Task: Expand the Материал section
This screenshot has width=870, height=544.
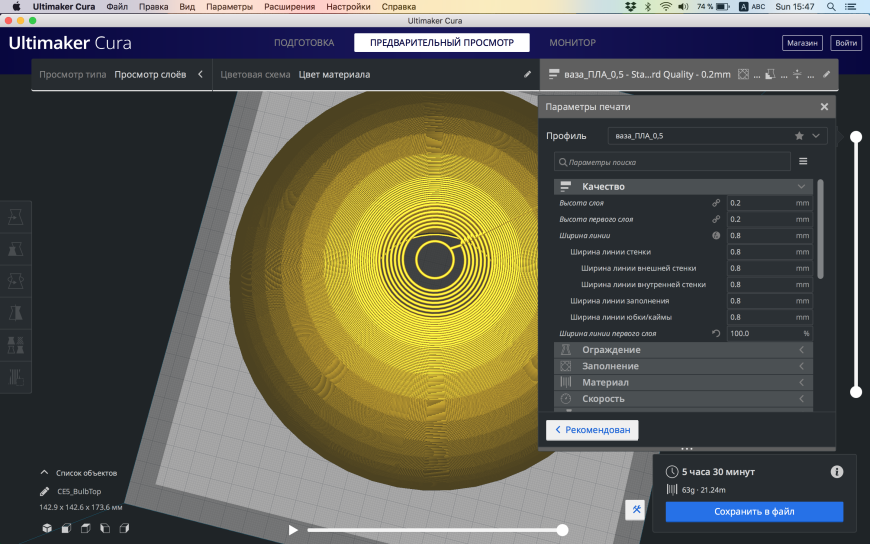Action: click(x=684, y=382)
